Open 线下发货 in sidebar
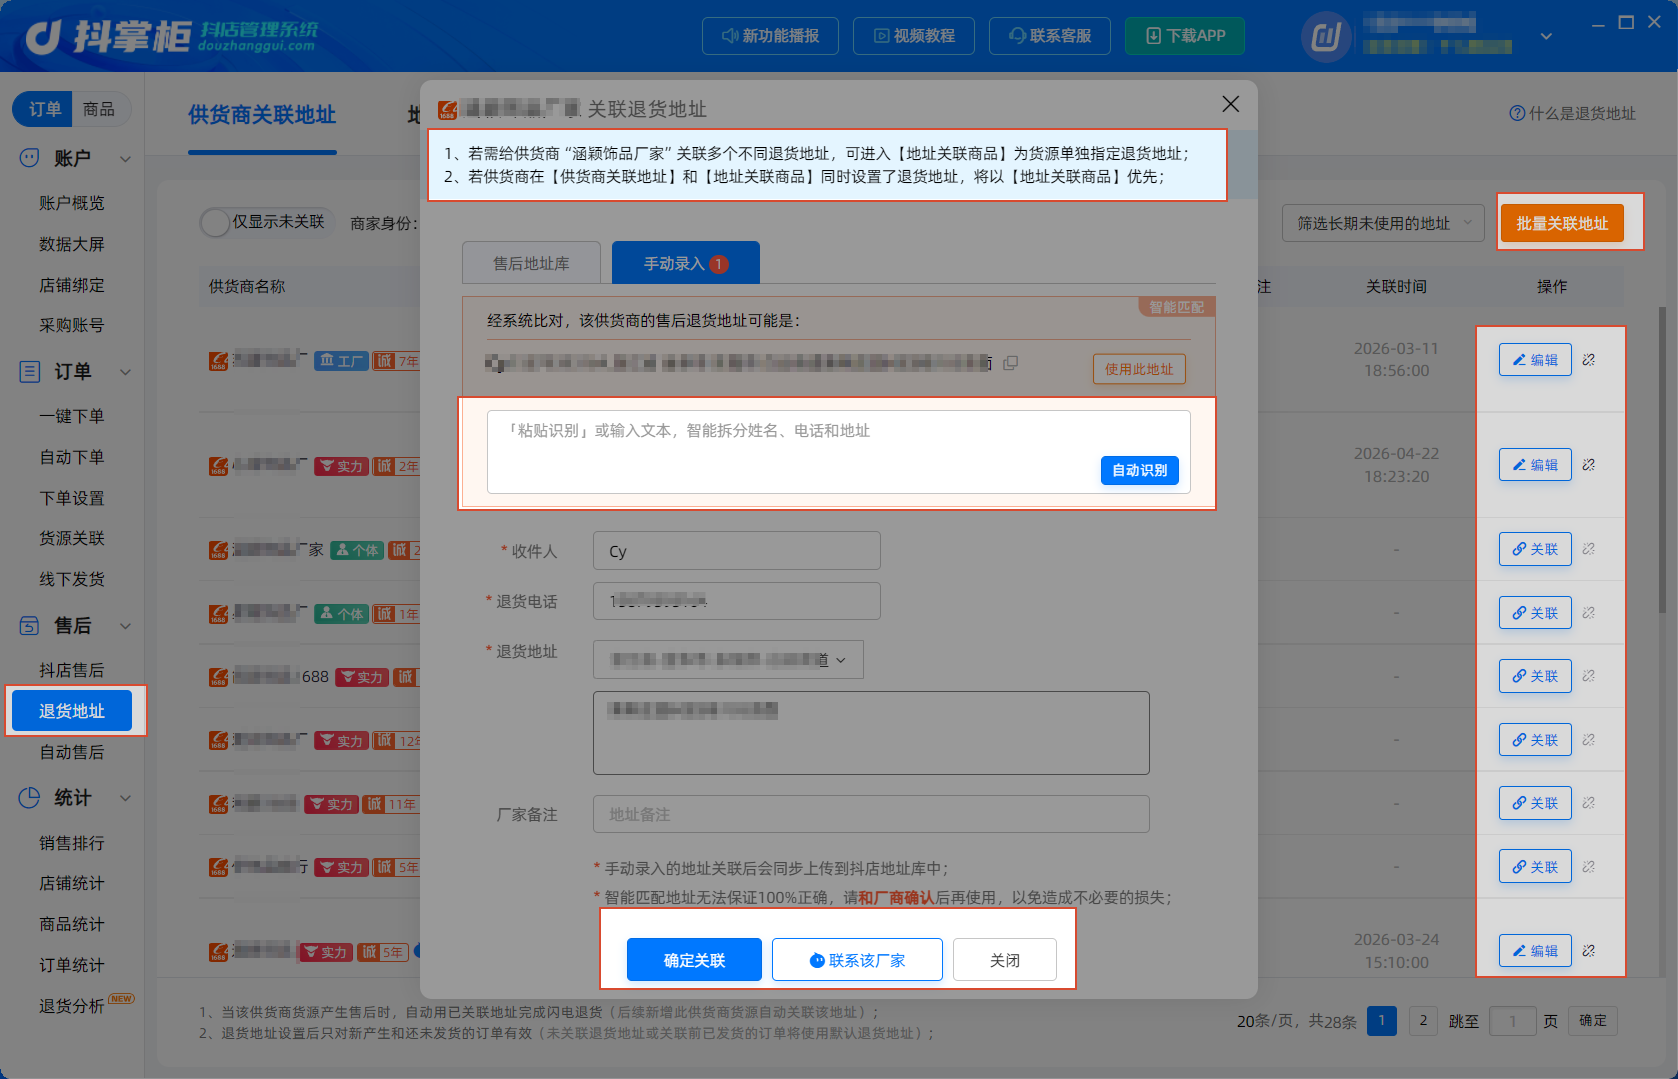The image size is (1678, 1079). pyautogui.click(x=72, y=579)
